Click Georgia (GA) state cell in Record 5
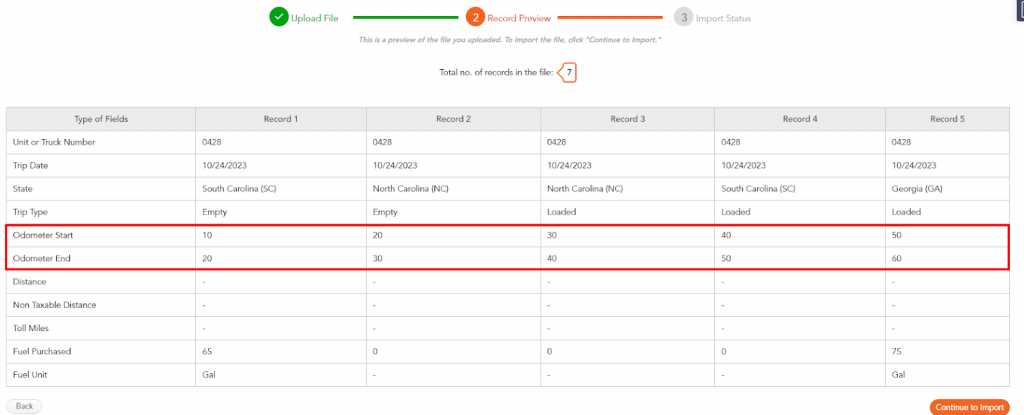 point(948,189)
